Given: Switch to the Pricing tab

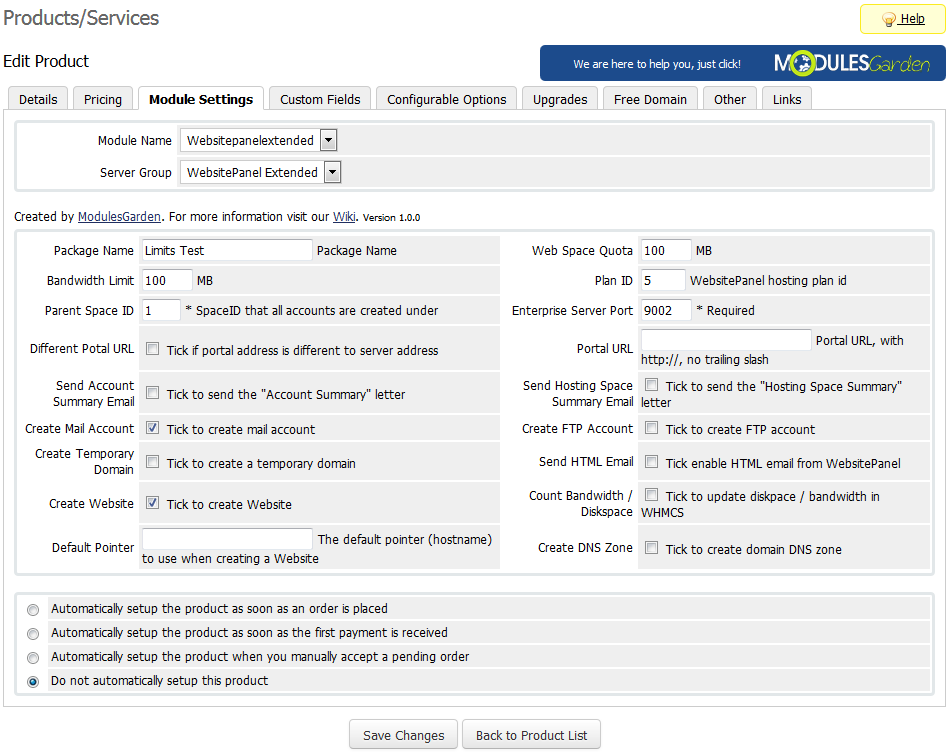Looking at the screenshot, I should pos(103,99).
